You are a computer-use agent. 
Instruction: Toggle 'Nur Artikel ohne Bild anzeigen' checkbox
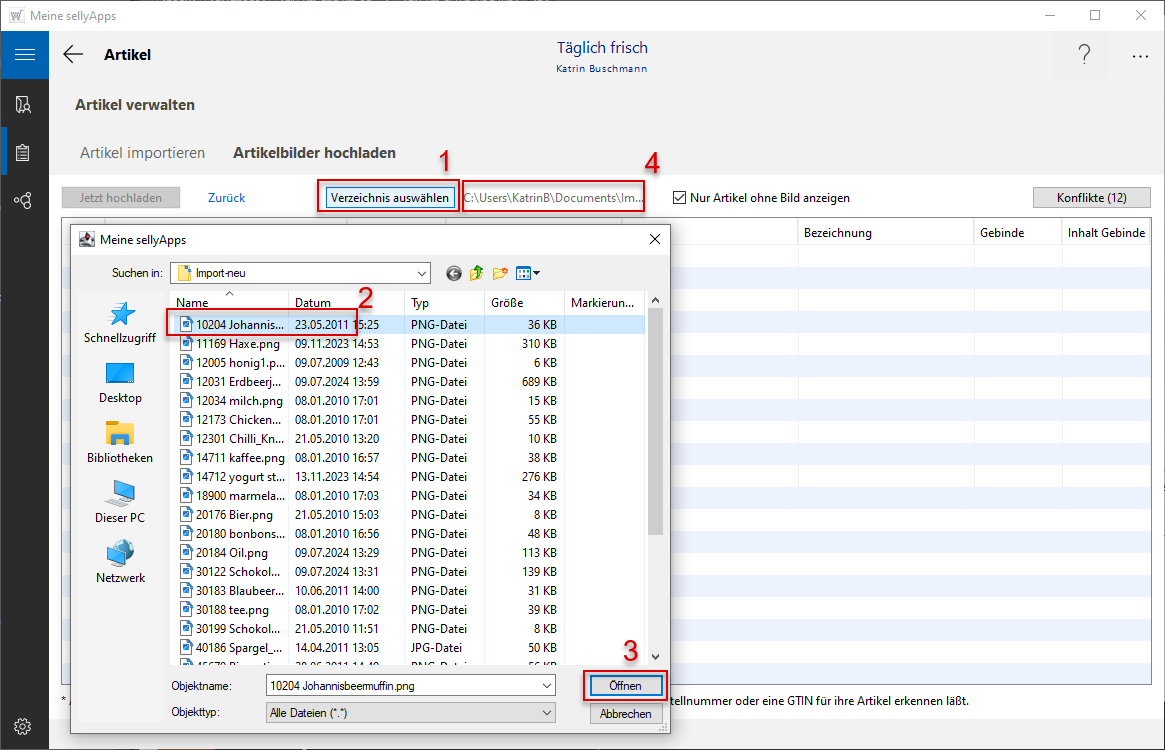[680, 198]
